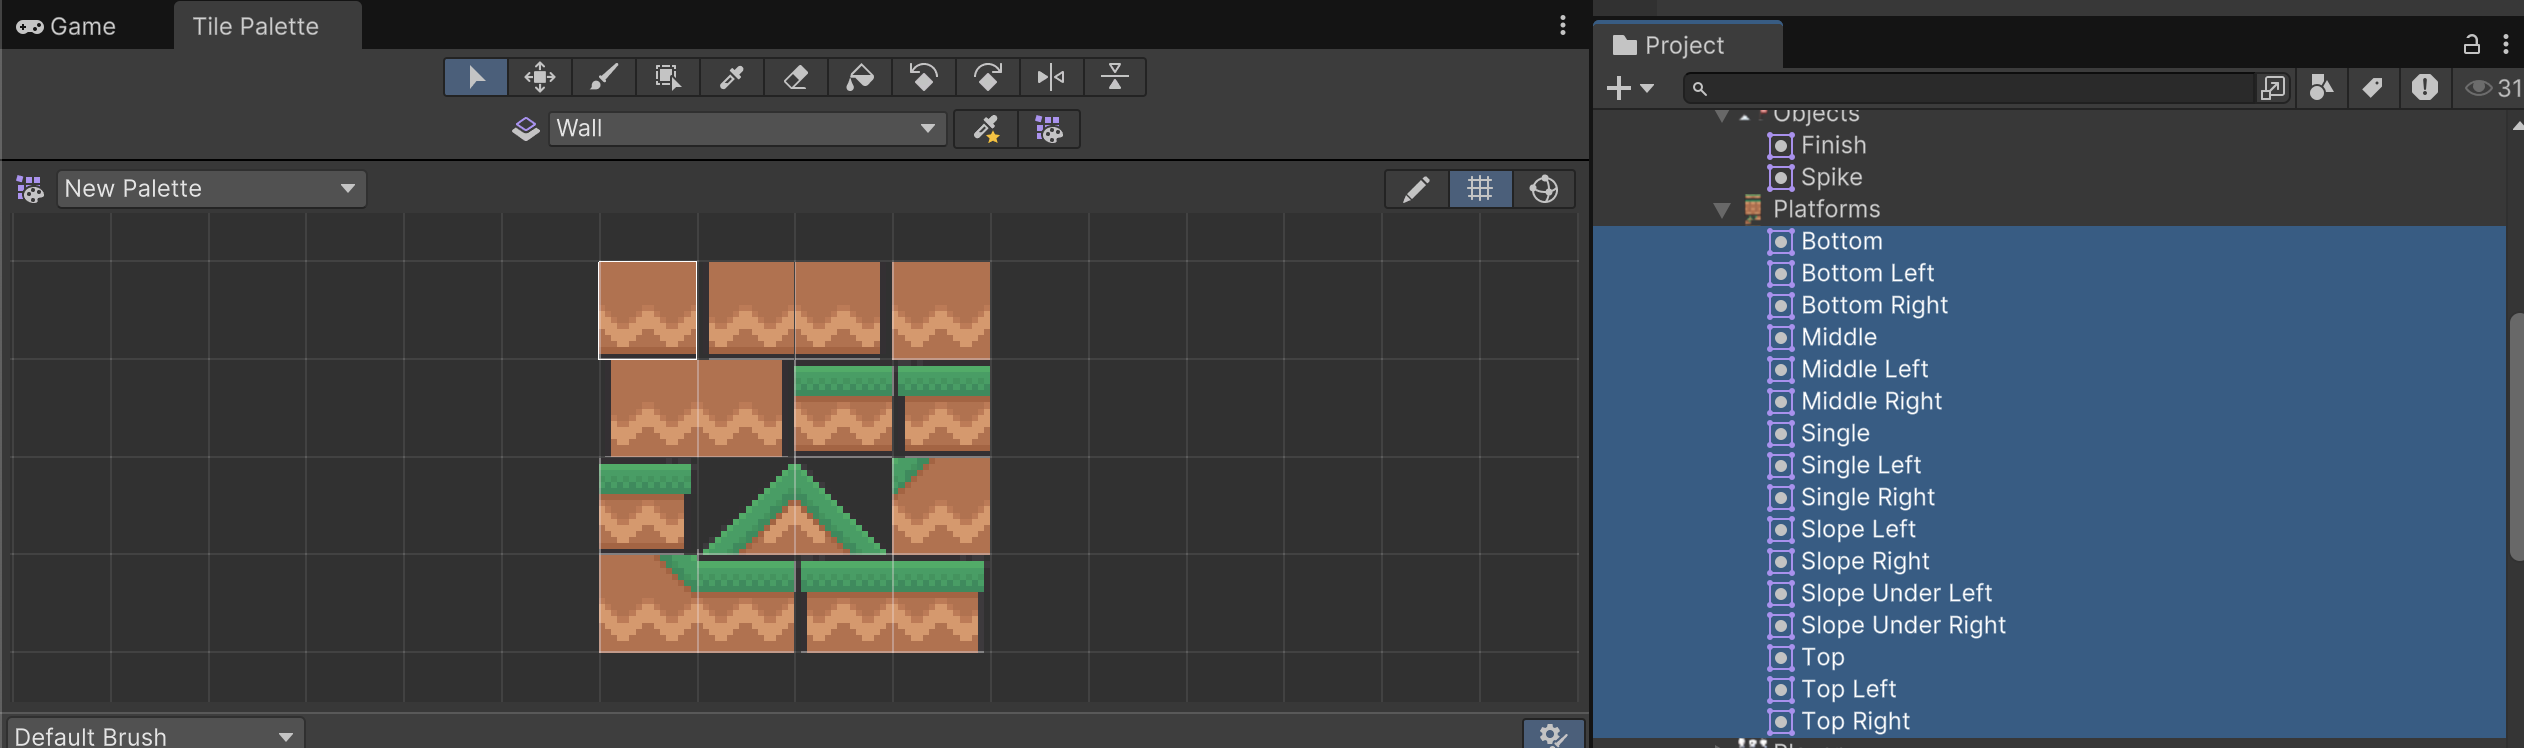This screenshot has width=2524, height=748.
Task: Select the Select tool arrow in Tile Palette
Action: tap(476, 77)
